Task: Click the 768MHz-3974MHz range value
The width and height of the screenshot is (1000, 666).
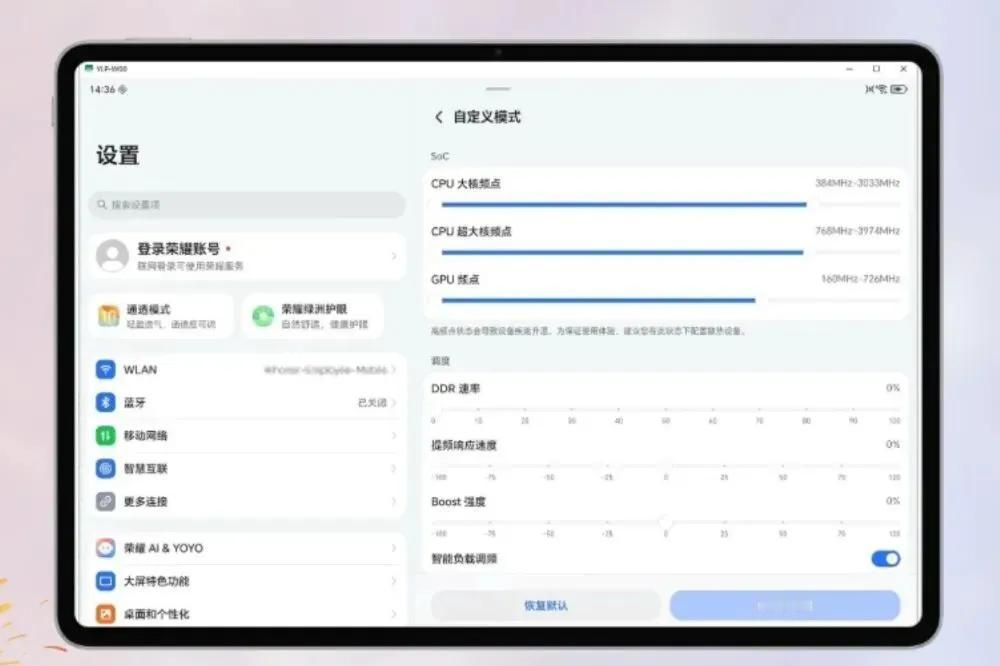Action: point(858,231)
